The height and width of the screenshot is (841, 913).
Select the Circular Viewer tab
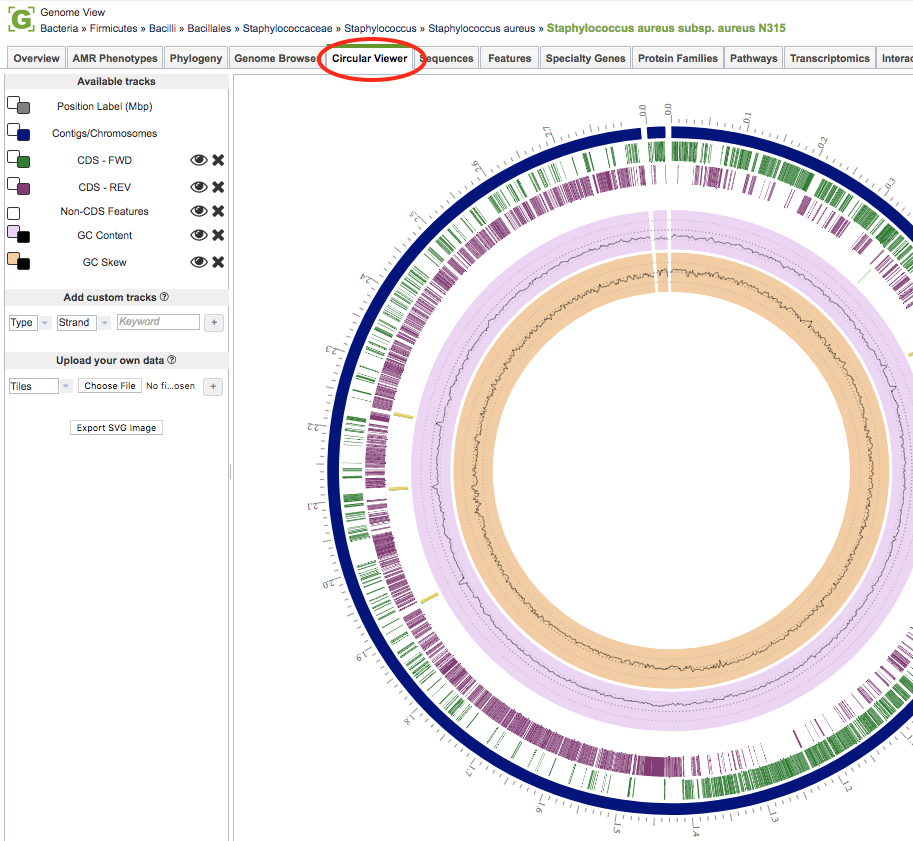[x=369, y=58]
